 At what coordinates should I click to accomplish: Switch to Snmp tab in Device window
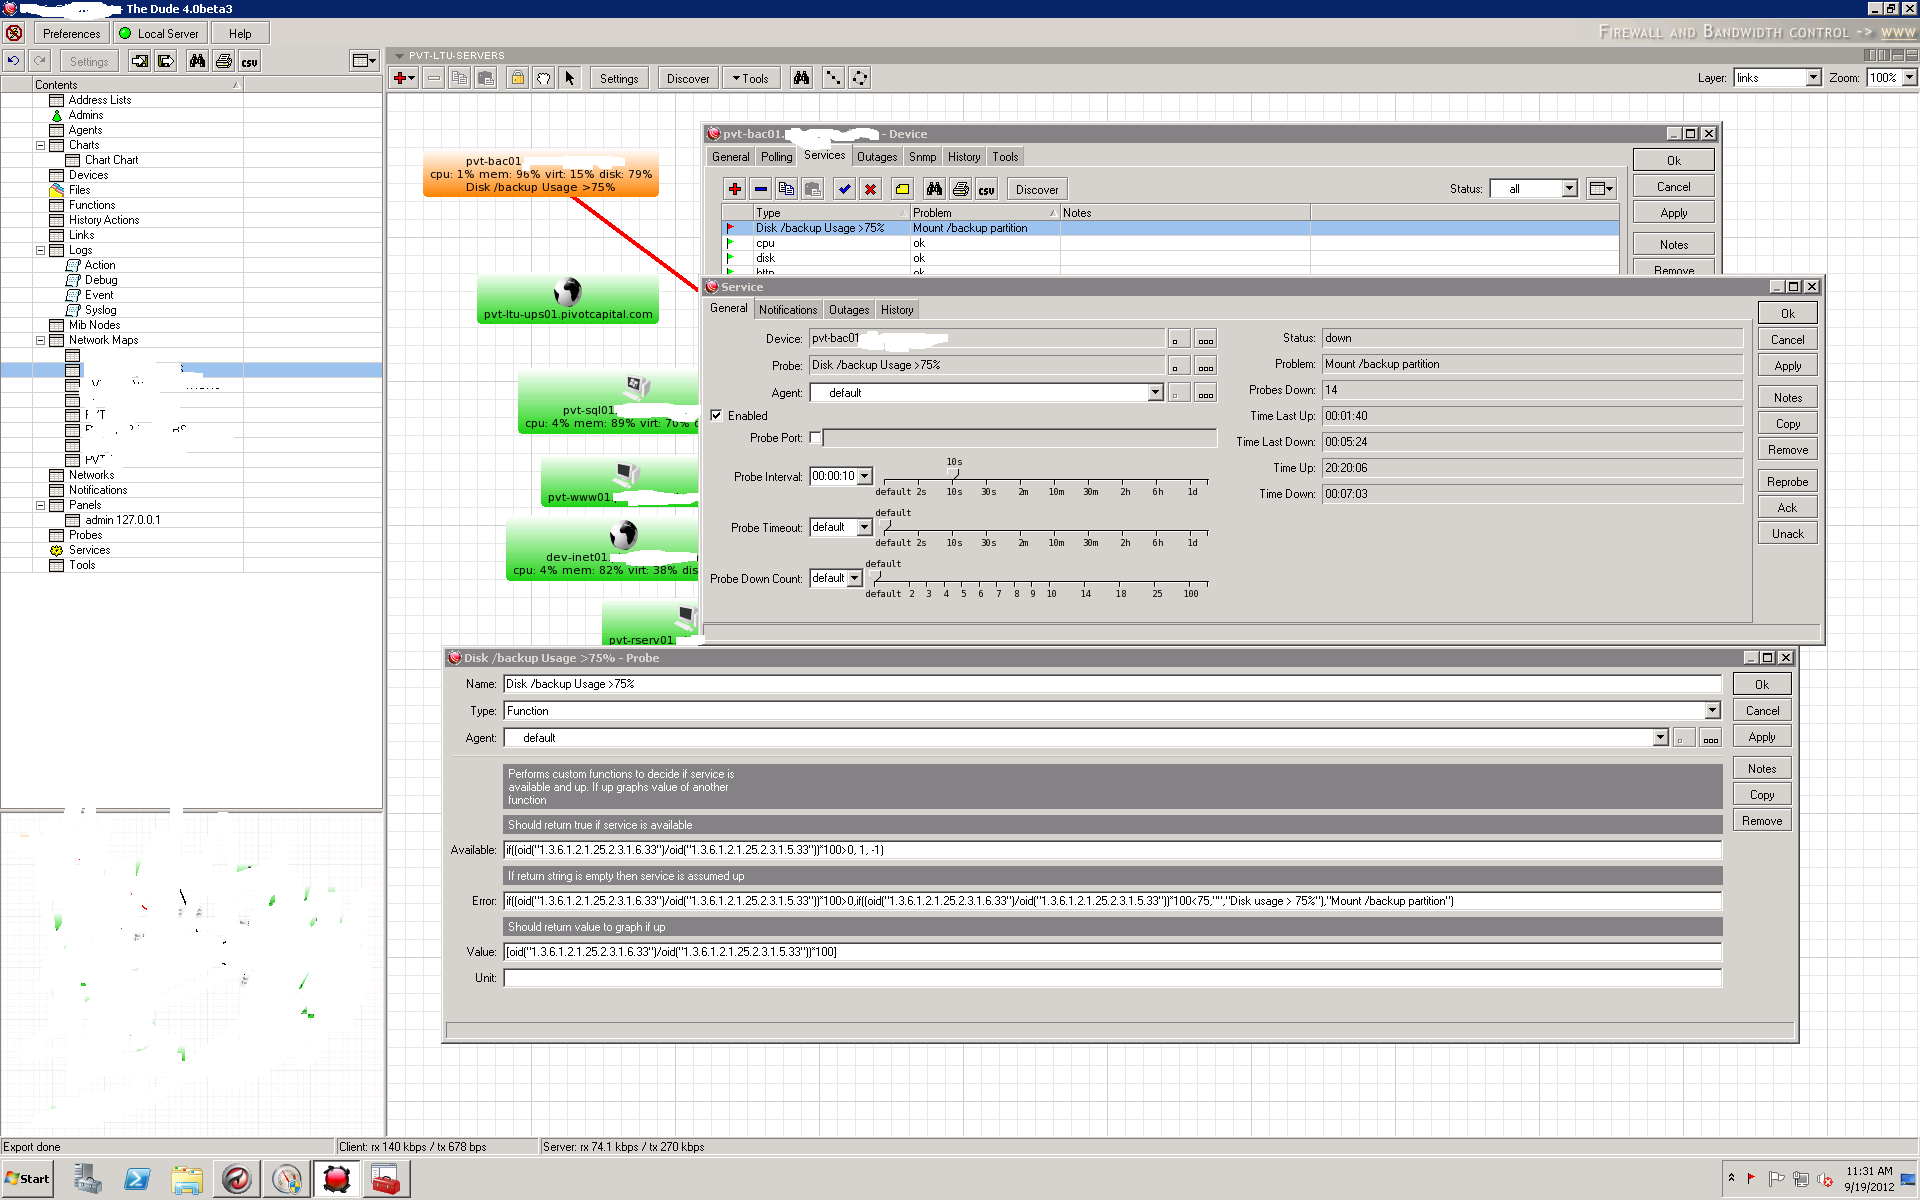(922, 157)
